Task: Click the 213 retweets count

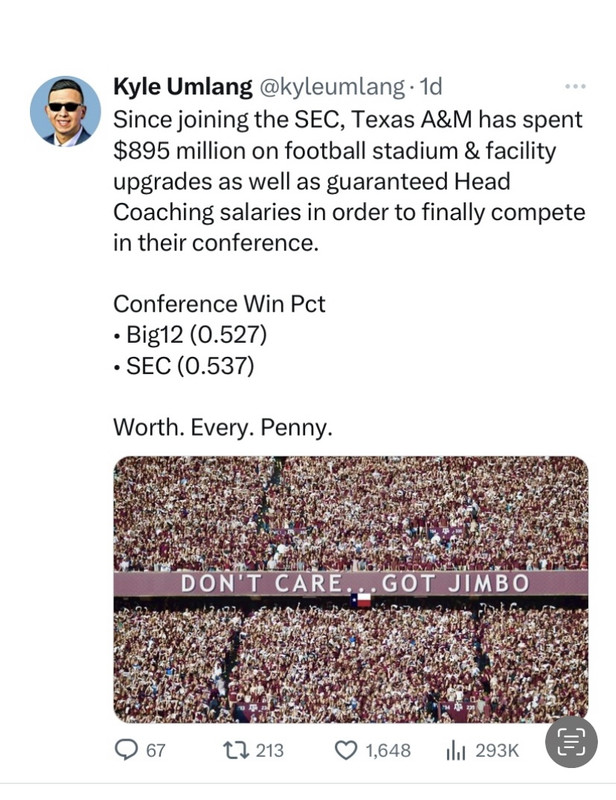Action: (x=270, y=749)
